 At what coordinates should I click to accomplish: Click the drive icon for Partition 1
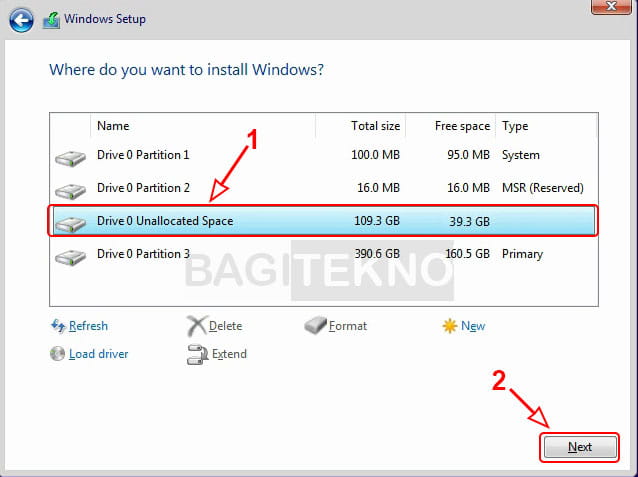(70, 159)
